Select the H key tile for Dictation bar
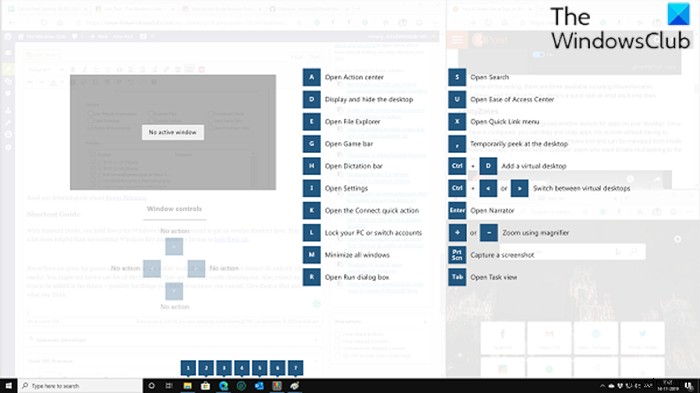The width and height of the screenshot is (700, 393). point(312,166)
